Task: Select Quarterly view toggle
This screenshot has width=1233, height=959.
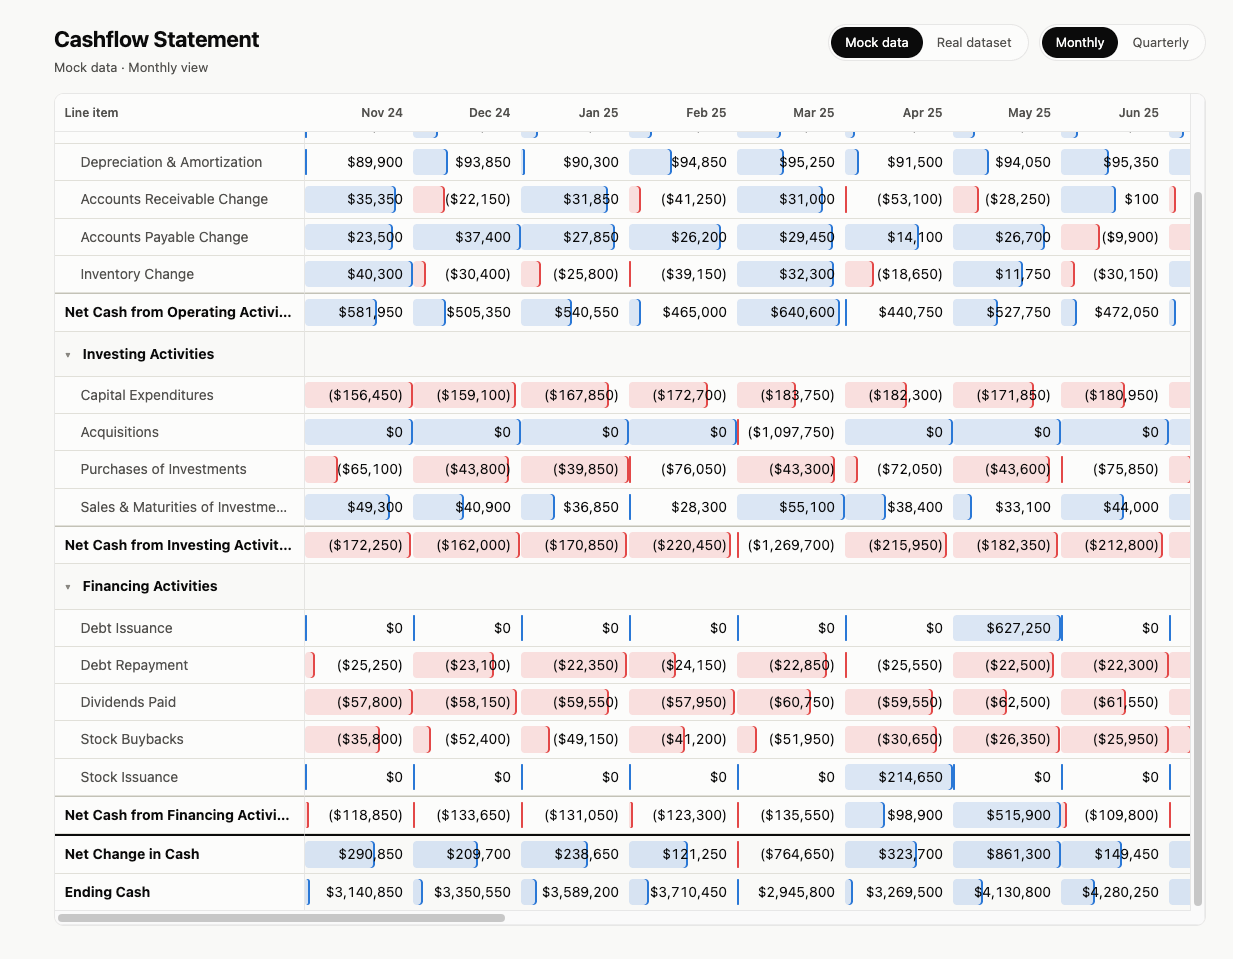Action: (x=1160, y=42)
